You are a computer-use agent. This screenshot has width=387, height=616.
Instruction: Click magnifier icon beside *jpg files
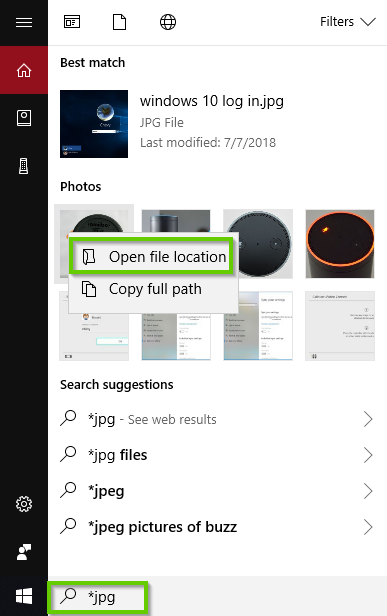tap(68, 454)
